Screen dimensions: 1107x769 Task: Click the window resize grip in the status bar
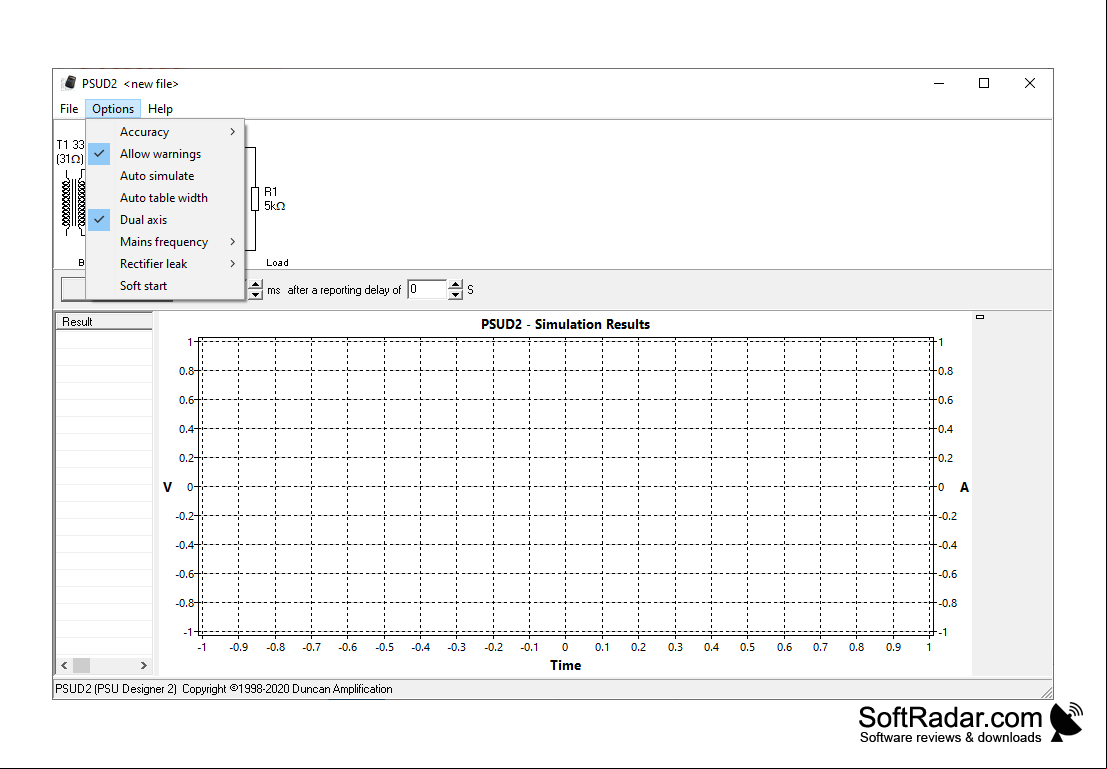click(x=1046, y=693)
